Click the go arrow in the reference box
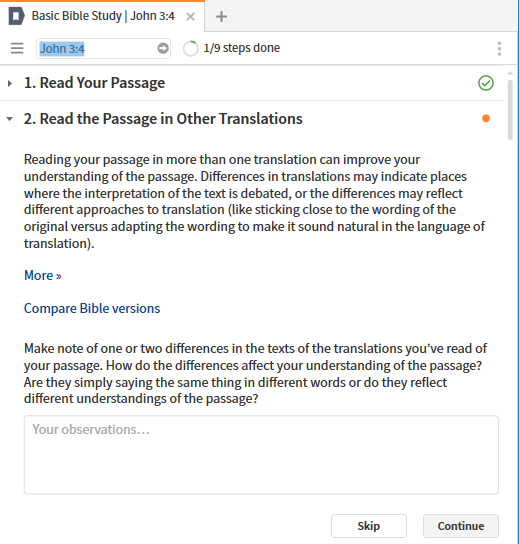Screen dimensions: 519x544 tap(163, 48)
